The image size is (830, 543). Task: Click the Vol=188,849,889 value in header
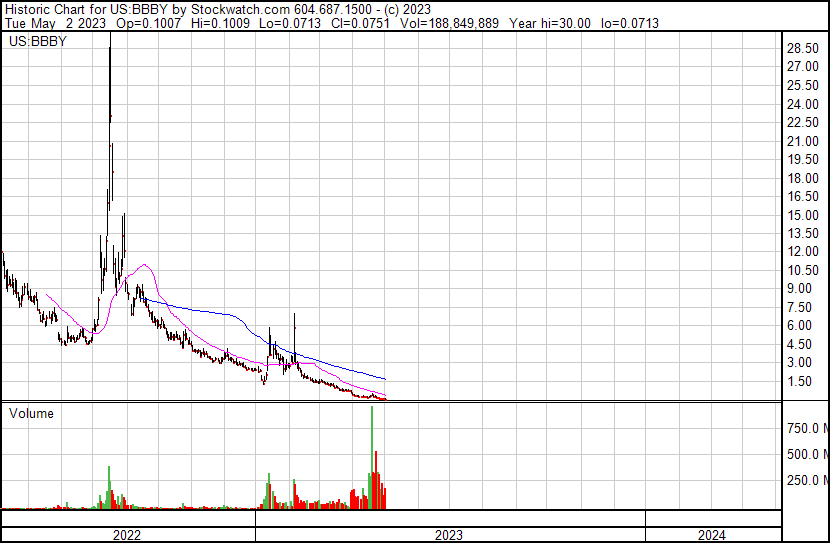[x=449, y=23]
